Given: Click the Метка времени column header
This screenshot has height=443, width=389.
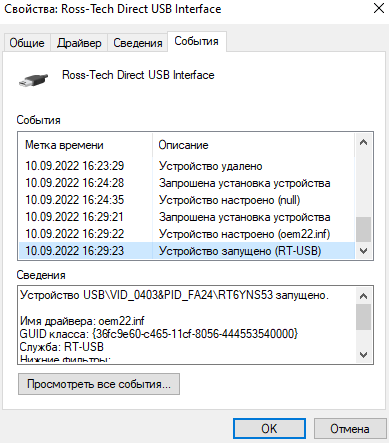Looking at the screenshot, I should click(x=86, y=145).
